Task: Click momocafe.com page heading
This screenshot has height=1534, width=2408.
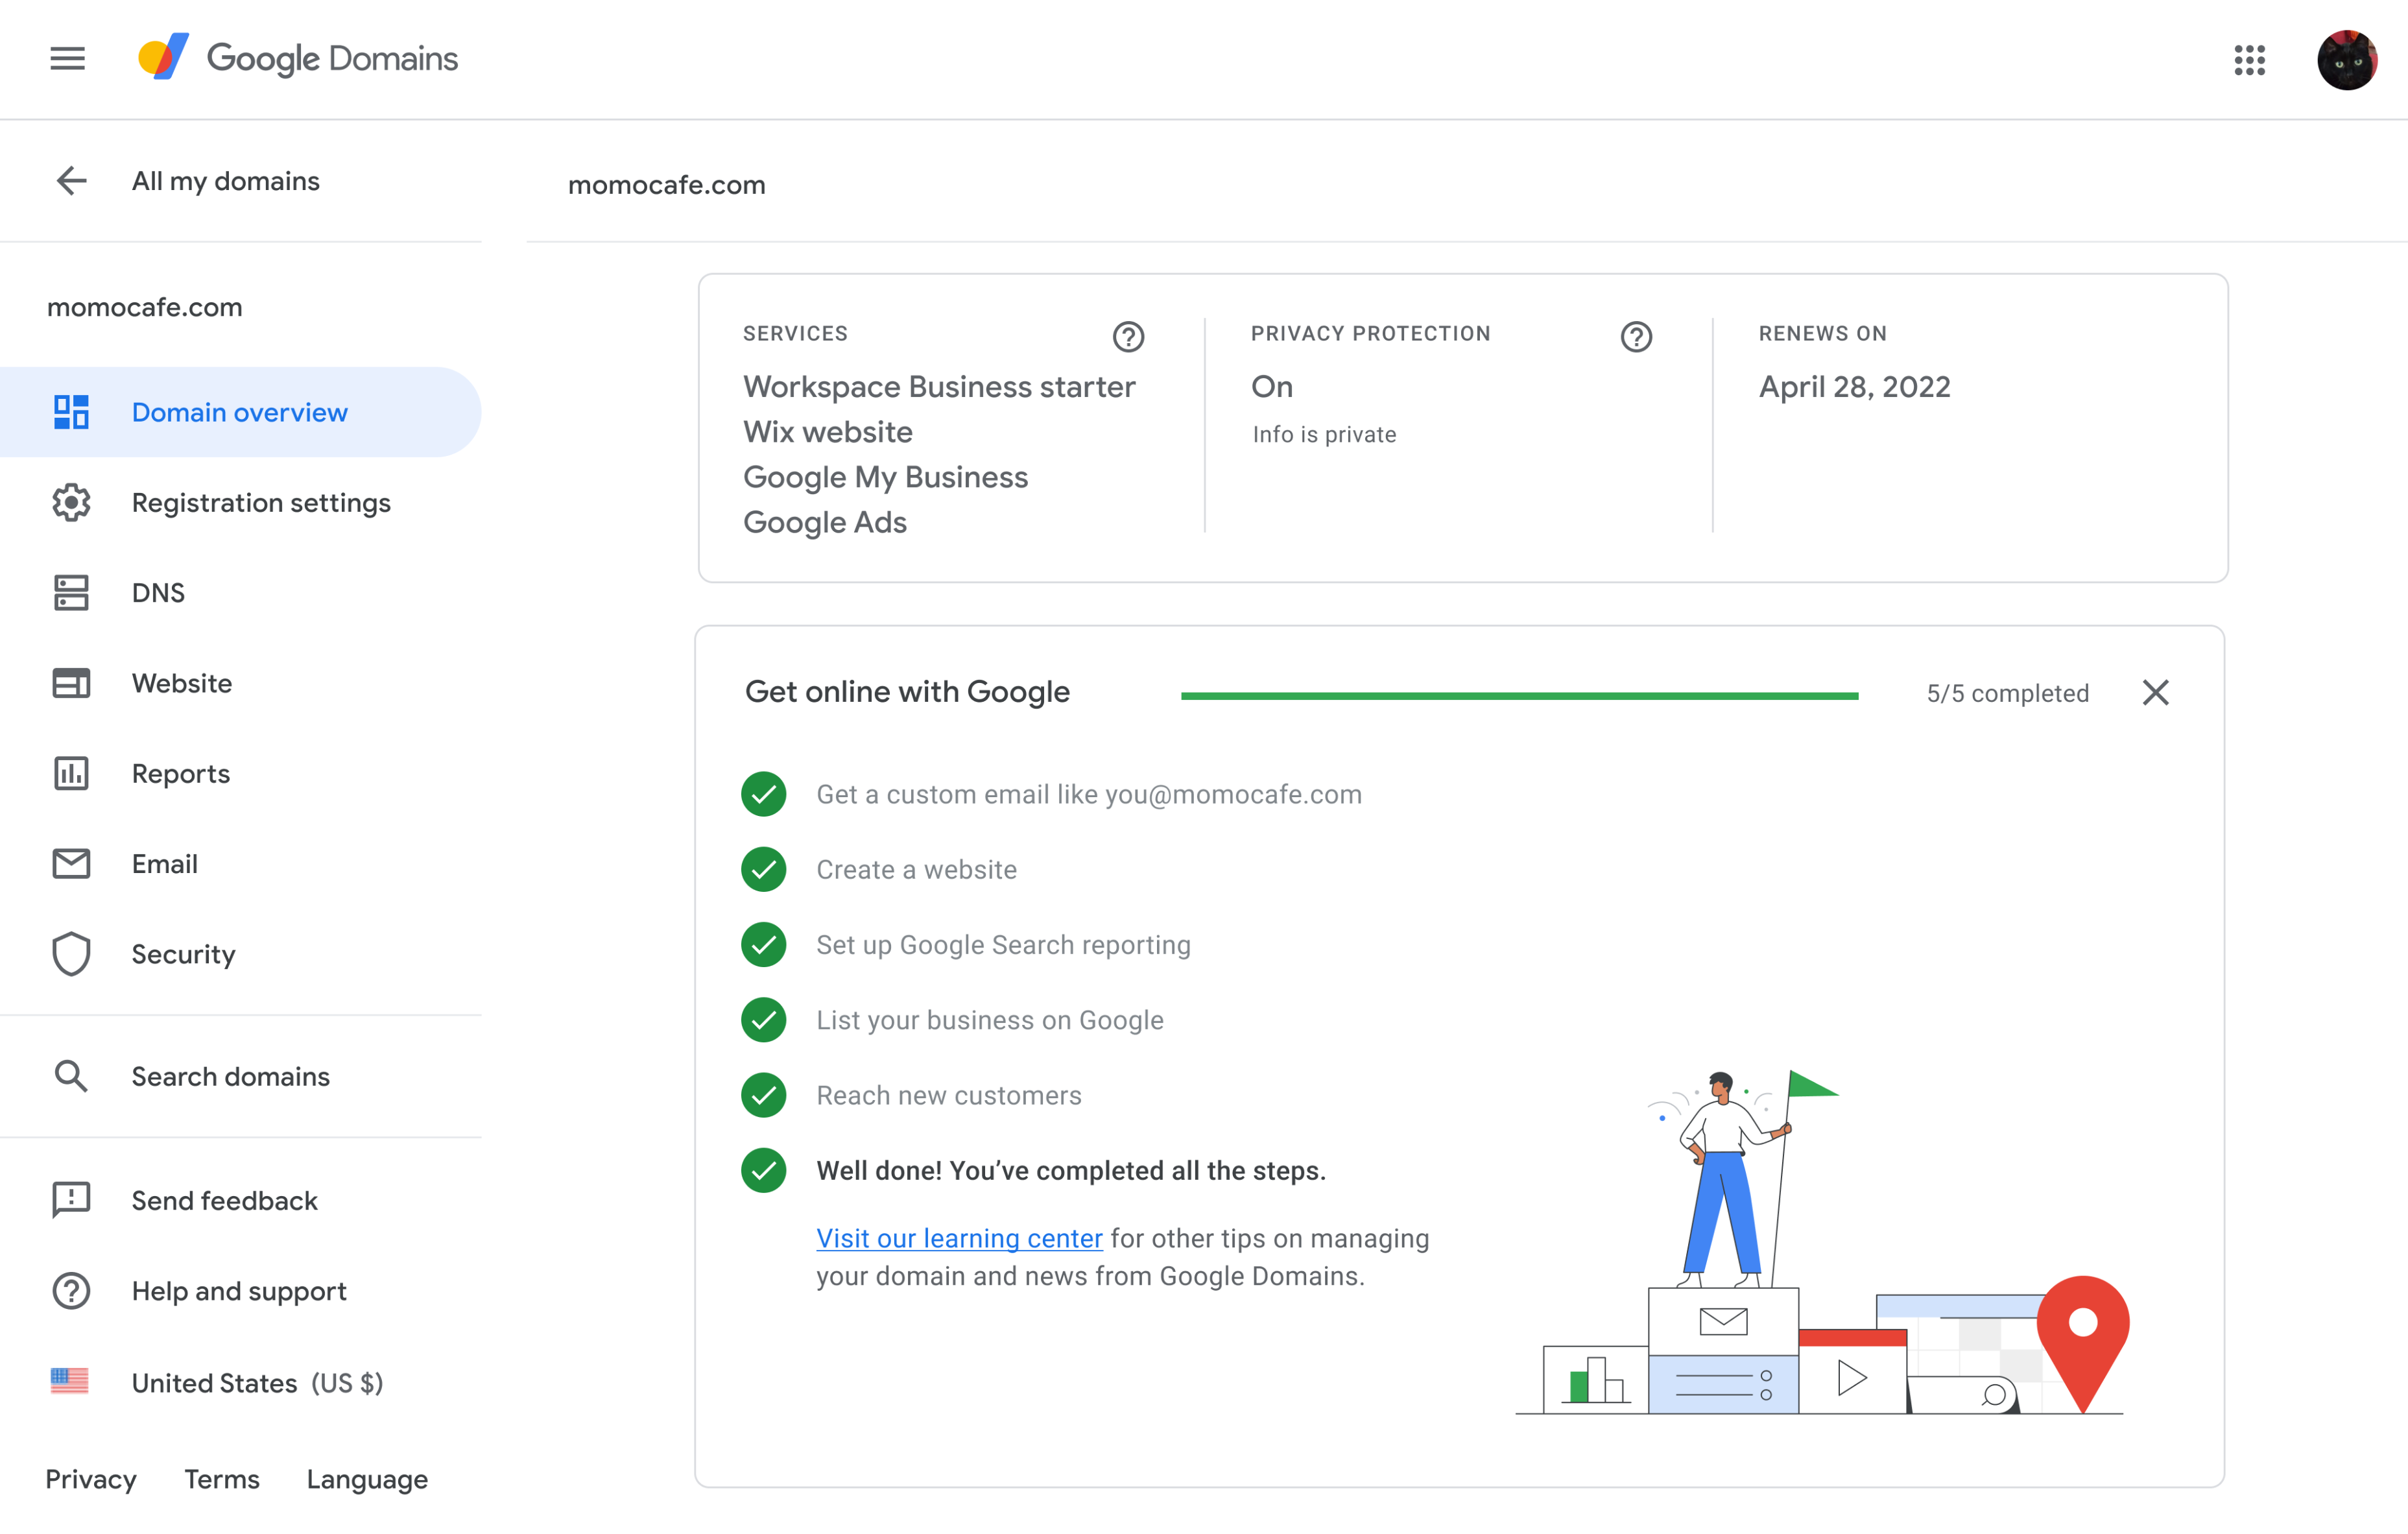Action: click(x=666, y=185)
